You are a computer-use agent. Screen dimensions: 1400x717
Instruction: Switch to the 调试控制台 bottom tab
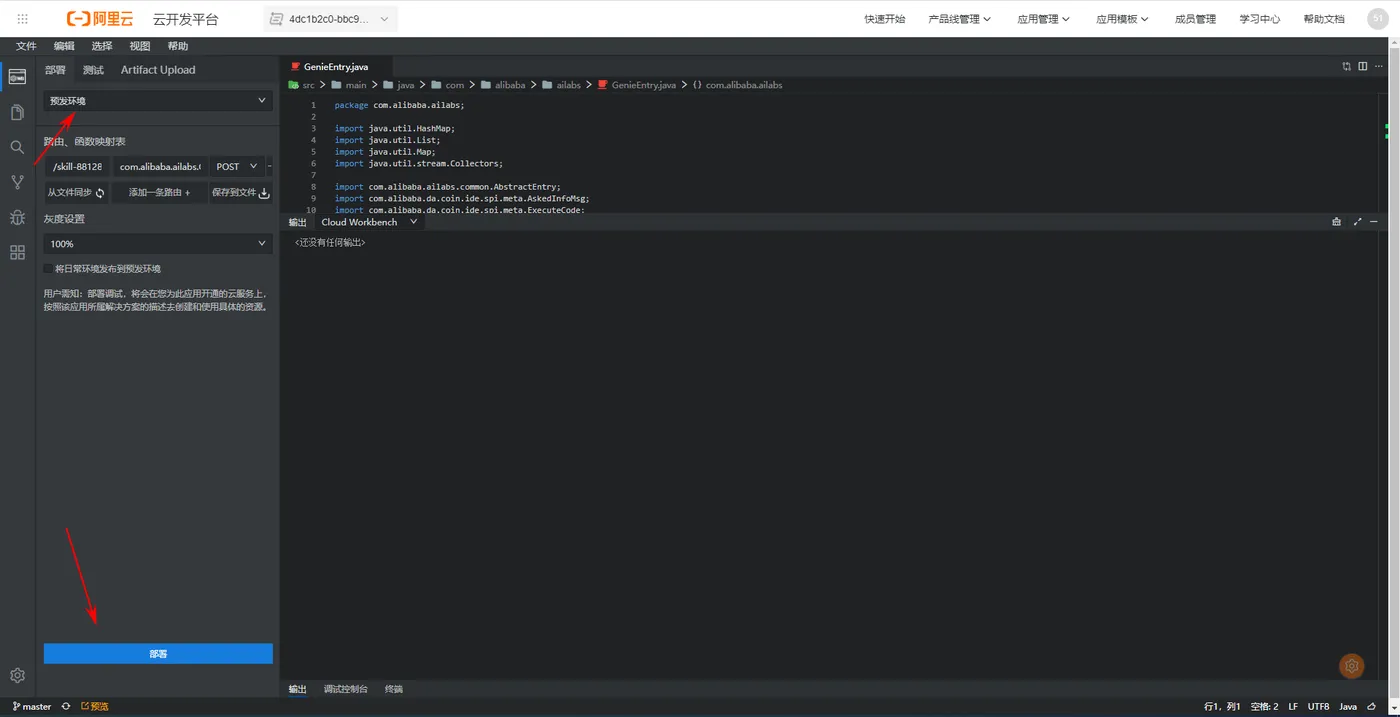pyautogui.click(x=346, y=689)
